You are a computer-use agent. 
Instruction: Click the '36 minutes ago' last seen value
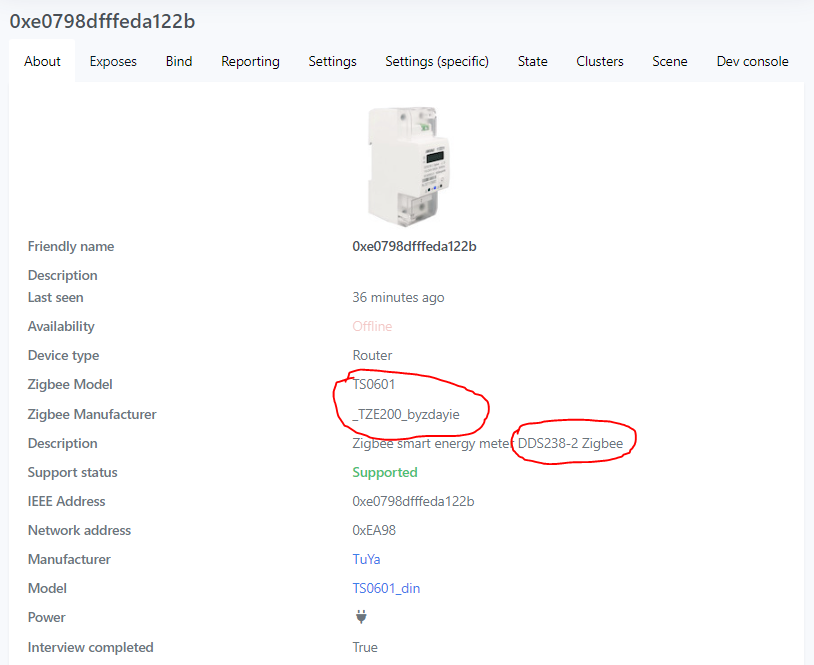pos(398,297)
